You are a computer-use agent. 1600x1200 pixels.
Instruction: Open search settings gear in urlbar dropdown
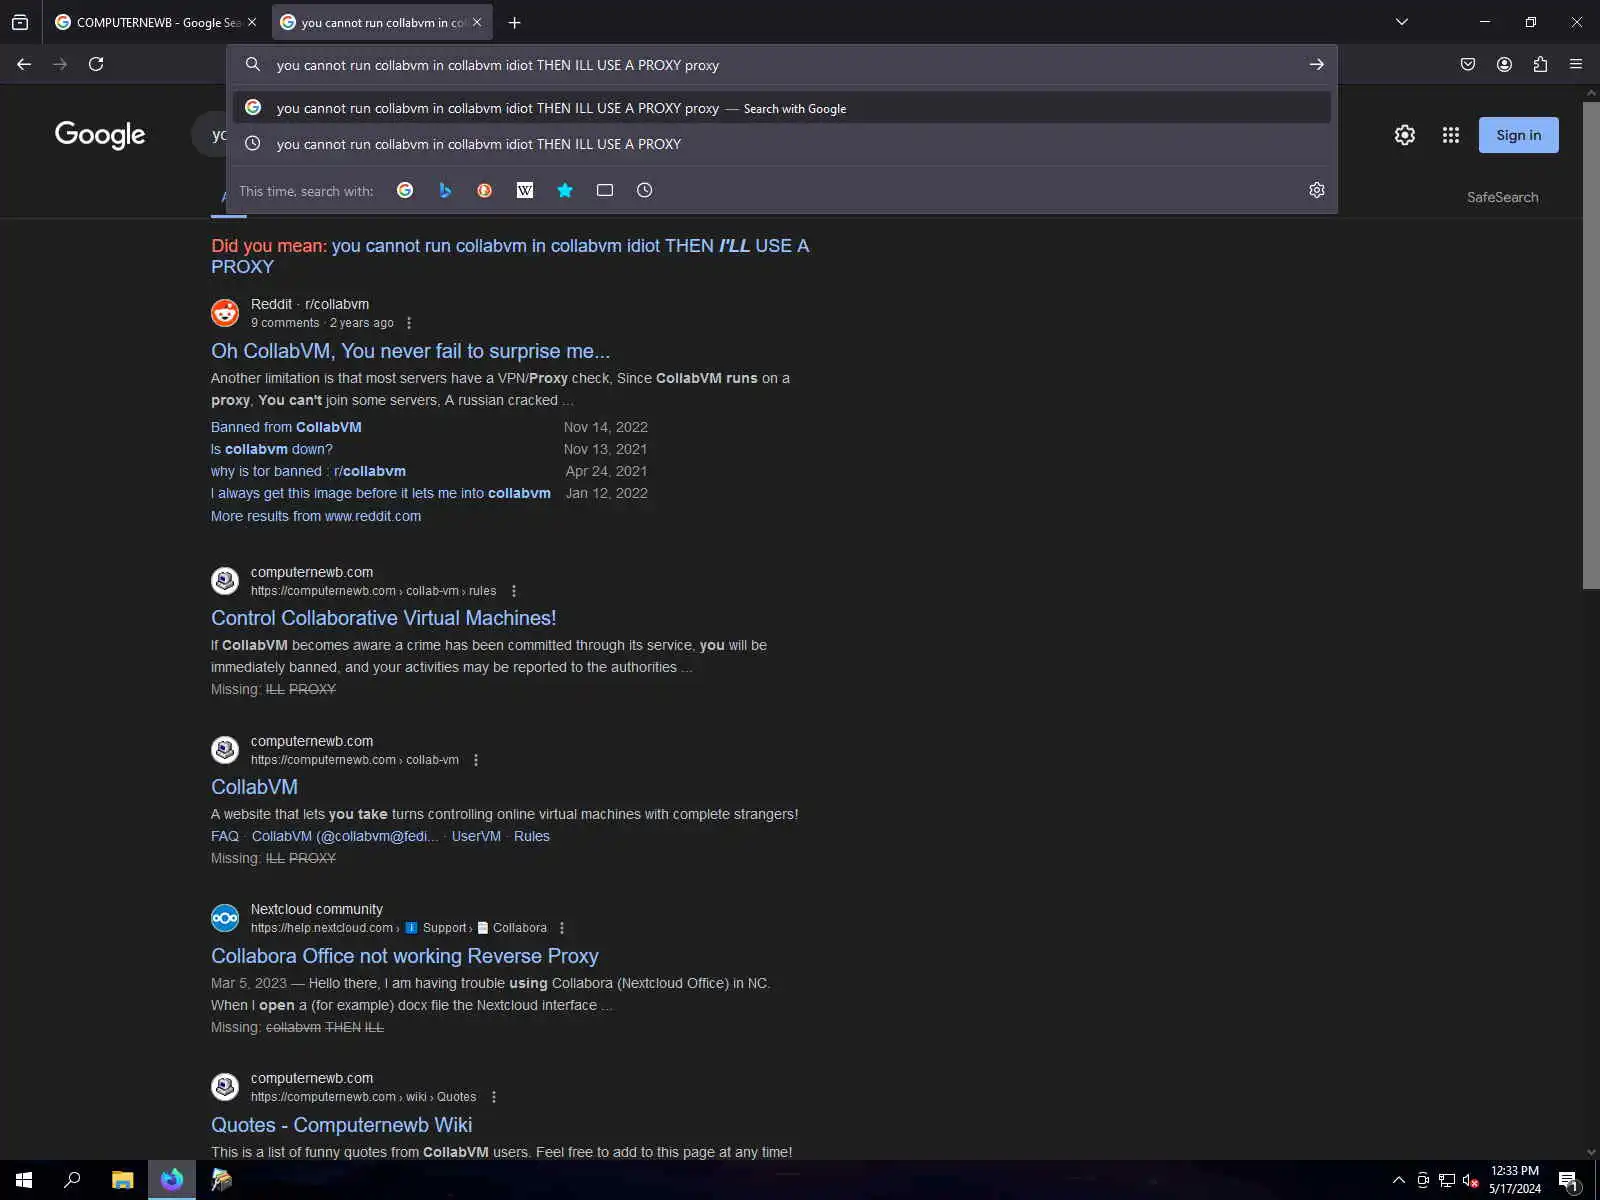[1317, 190]
